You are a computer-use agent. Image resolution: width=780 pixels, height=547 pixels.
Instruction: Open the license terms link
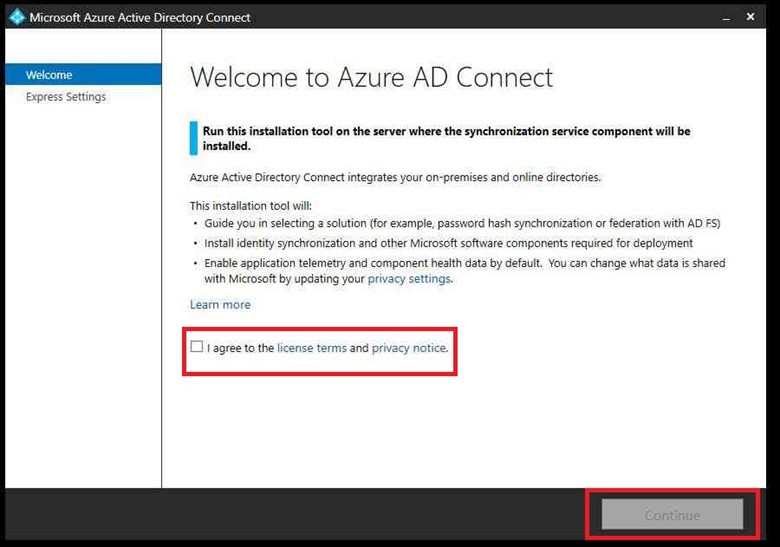coord(312,348)
